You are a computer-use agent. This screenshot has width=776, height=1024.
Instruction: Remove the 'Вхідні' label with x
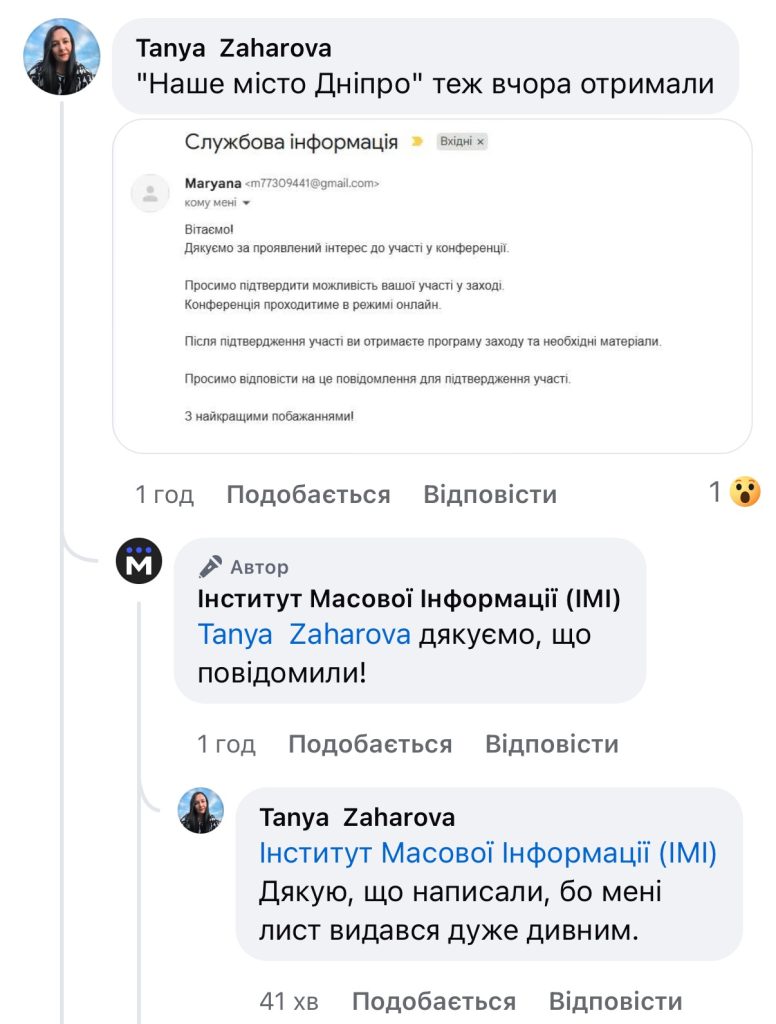point(481,142)
